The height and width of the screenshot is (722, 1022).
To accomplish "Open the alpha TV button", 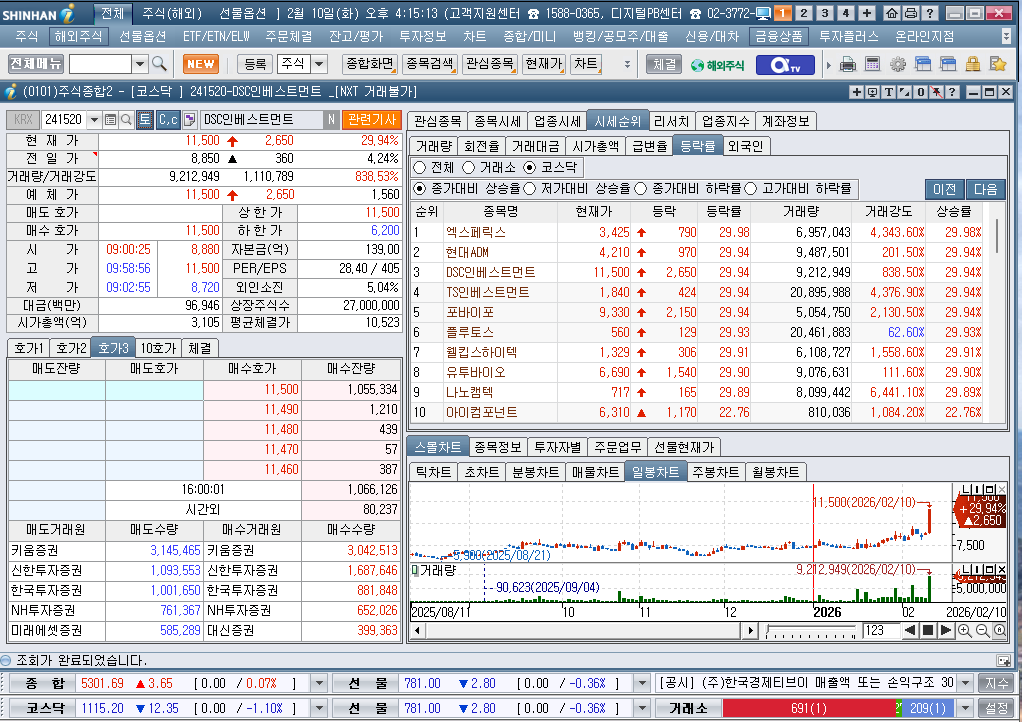I will pos(785,65).
